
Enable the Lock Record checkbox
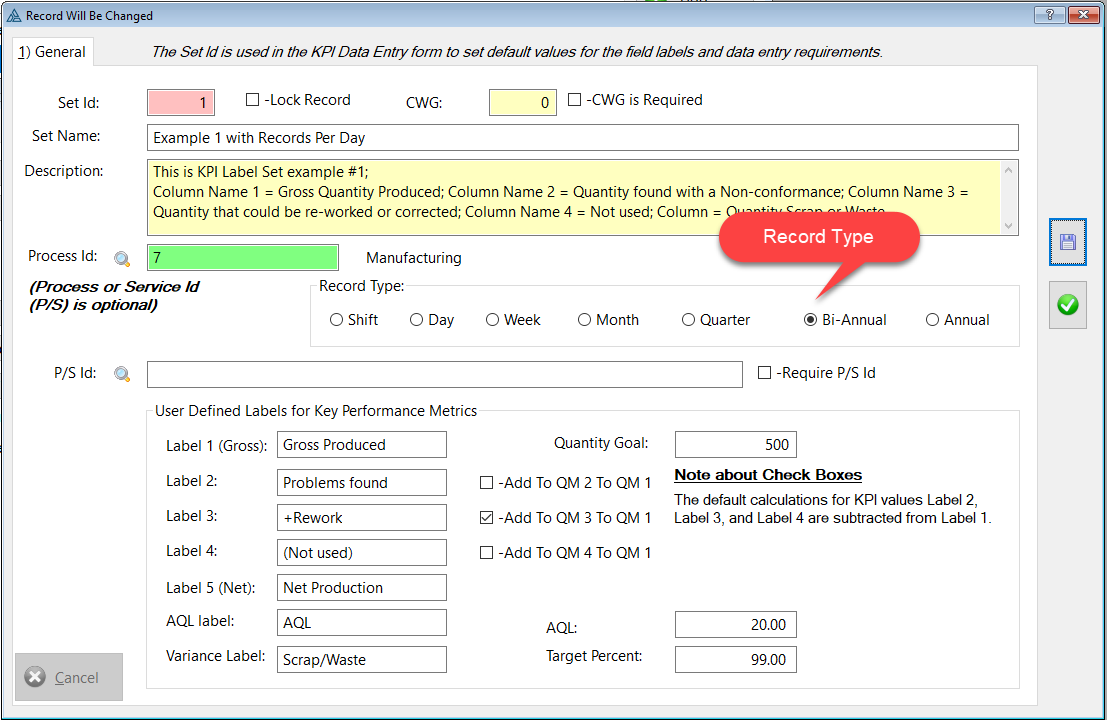(x=251, y=99)
